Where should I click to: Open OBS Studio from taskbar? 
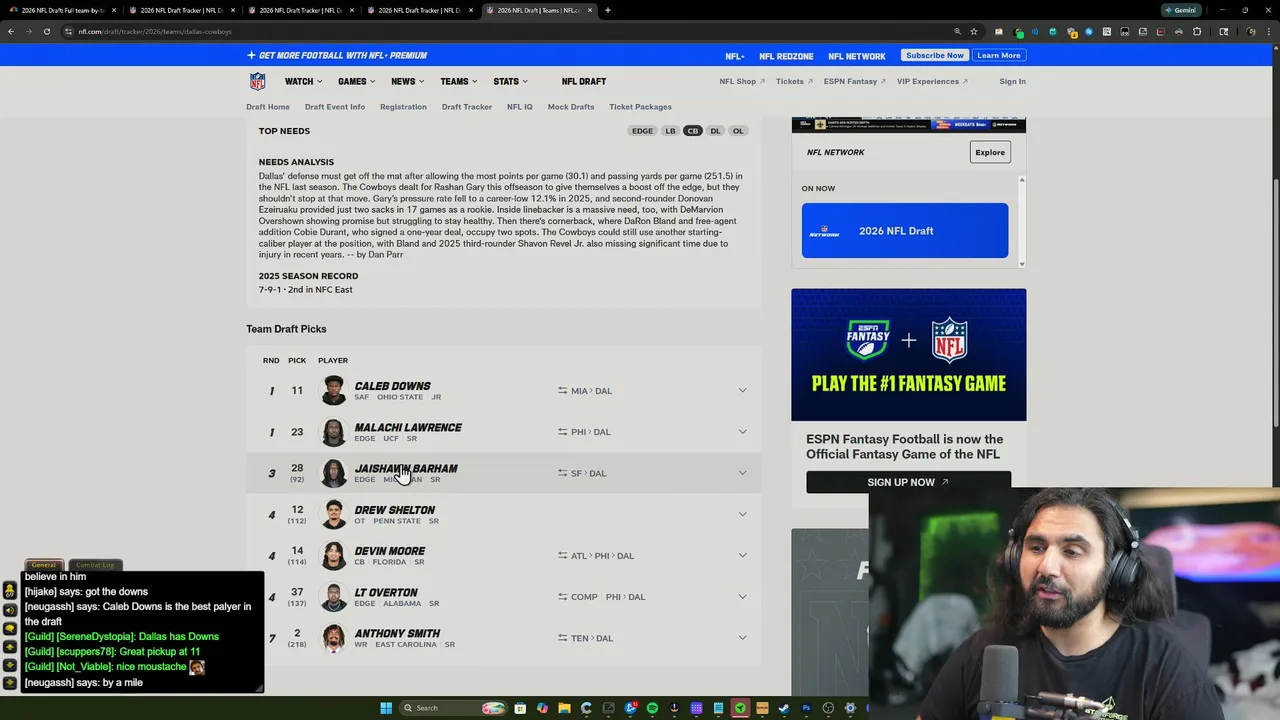point(828,708)
